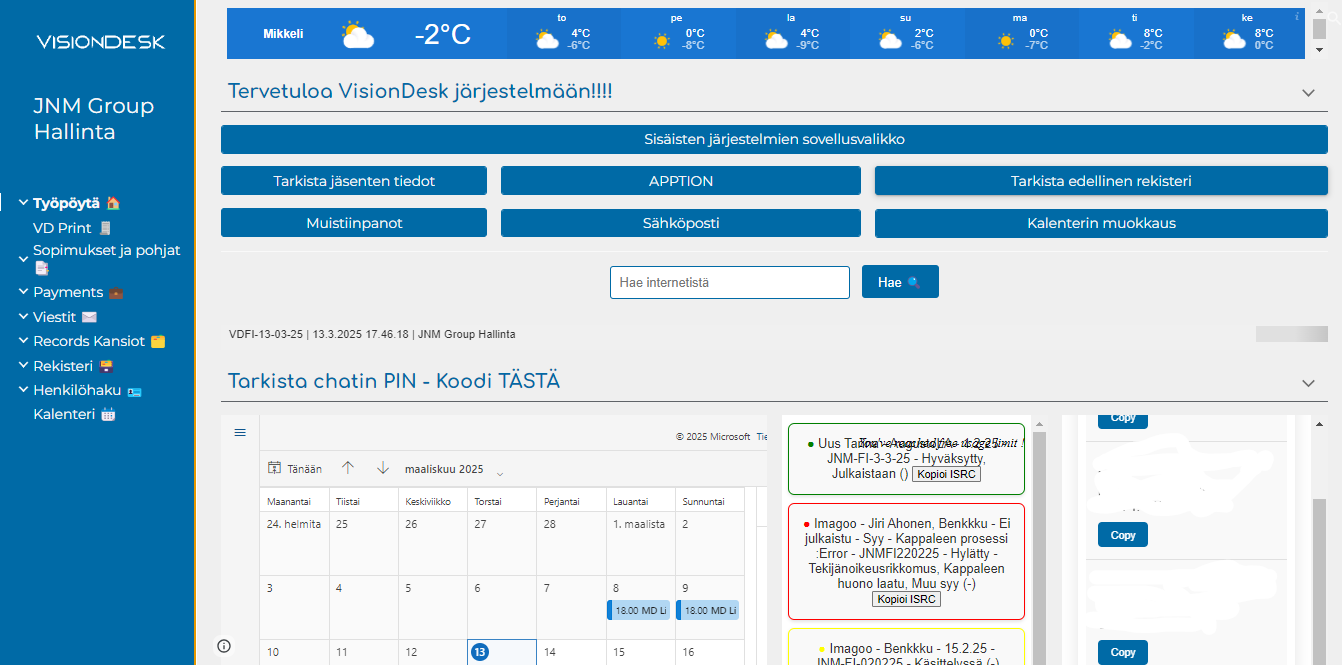Open the calendar hamburger menu
This screenshot has width=1342, height=665.
[240, 432]
